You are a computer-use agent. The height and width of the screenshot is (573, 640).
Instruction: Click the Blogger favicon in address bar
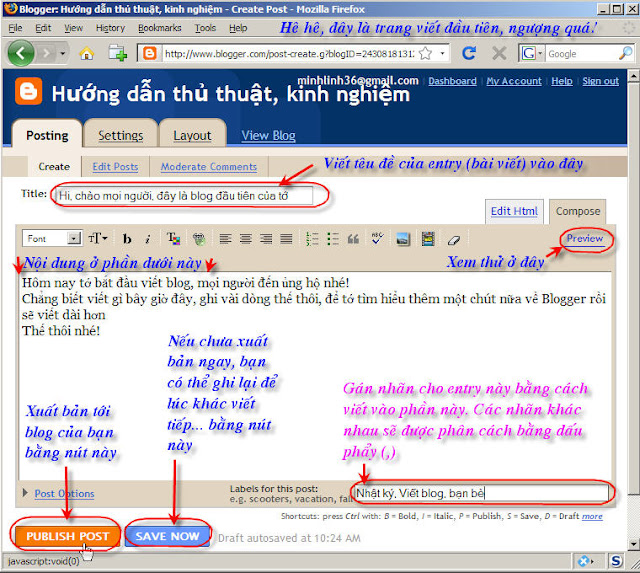coord(149,53)
